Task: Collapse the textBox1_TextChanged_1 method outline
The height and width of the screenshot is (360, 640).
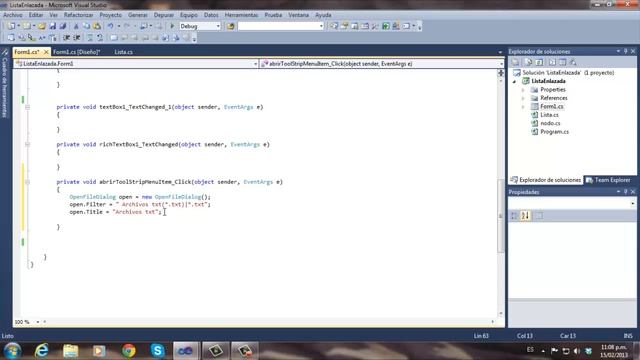Action: tap(27, 107)
